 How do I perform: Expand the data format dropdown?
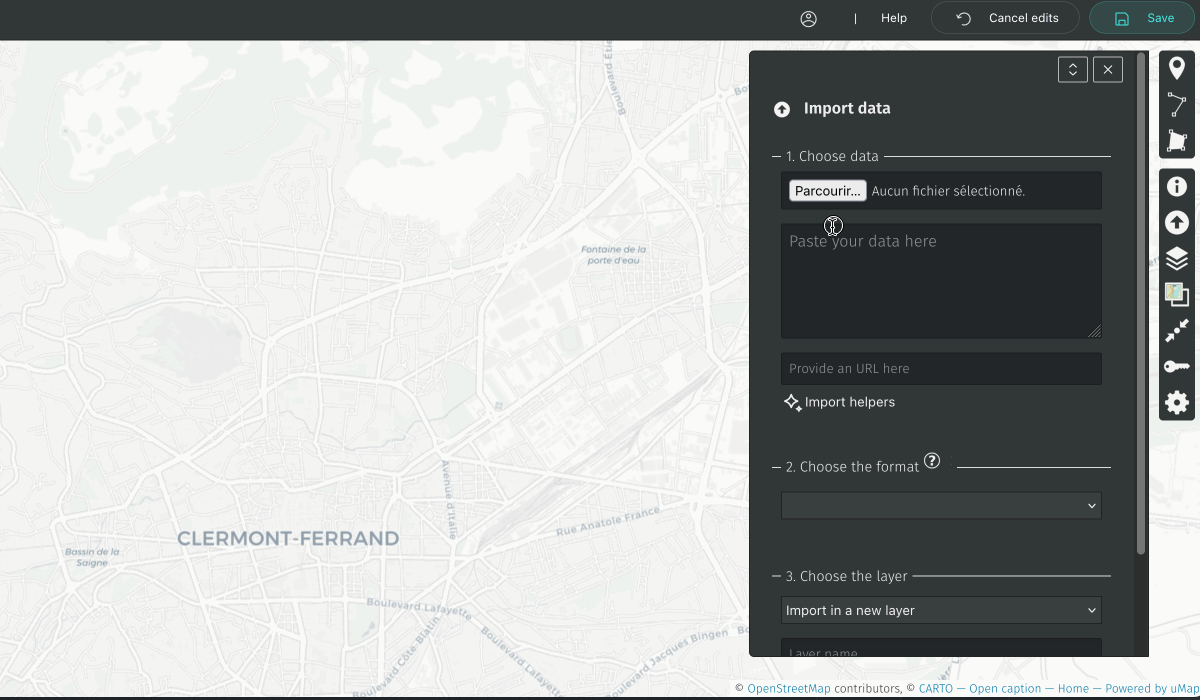pyautogui.click(x=941, y=506)
